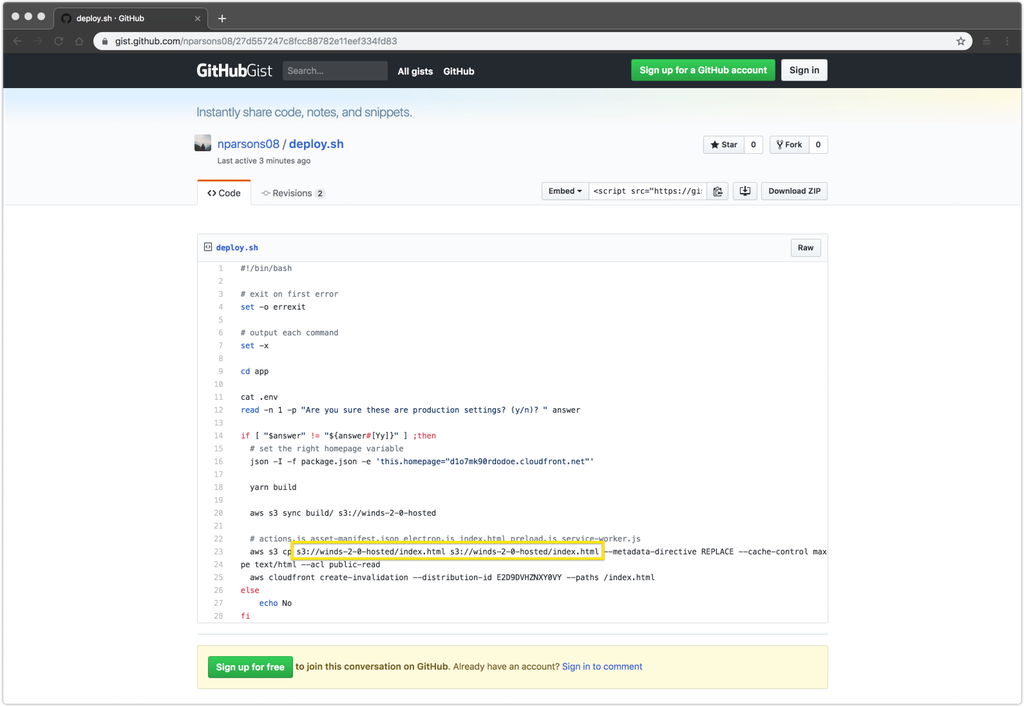
Task: Click the 'cat .env' line
Action: point(259,397)
